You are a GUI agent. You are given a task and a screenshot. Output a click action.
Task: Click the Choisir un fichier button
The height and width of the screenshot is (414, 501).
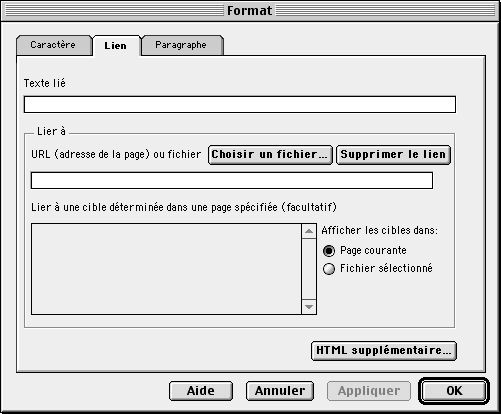270,155
